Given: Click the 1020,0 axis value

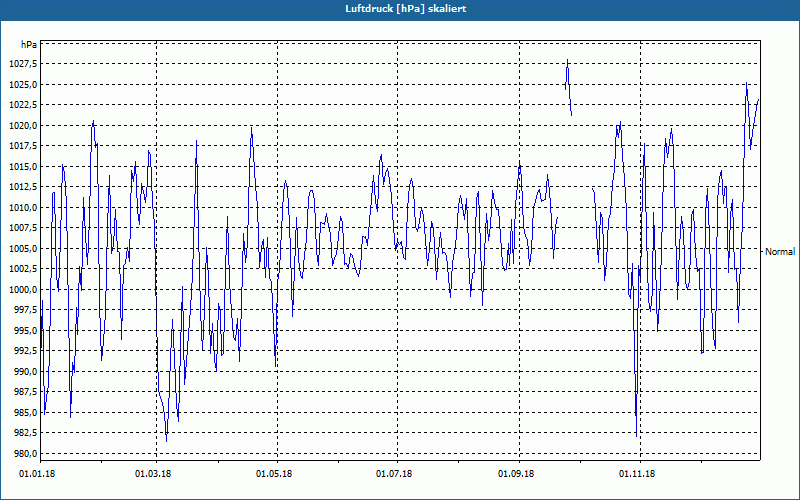Looking at the screenshot, I should coord(22,126).
